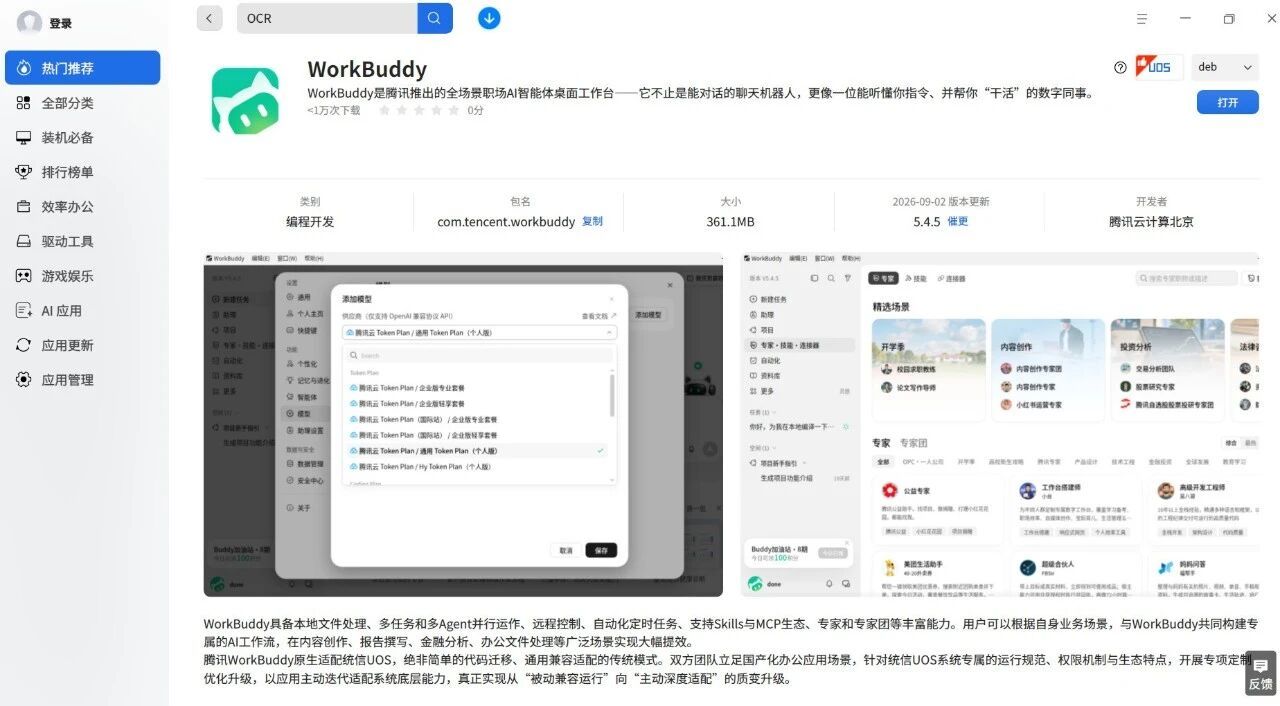Click the star rating row
This screenshot has height=706, width=1280.
pos(418,110)
